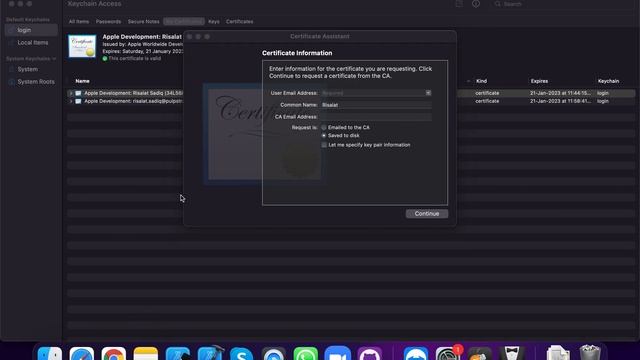The width and height of the screenshot is (640, 360).
Task: Expand the Apple Development: risalat.sadiq@ row
Action: [71, 101]
